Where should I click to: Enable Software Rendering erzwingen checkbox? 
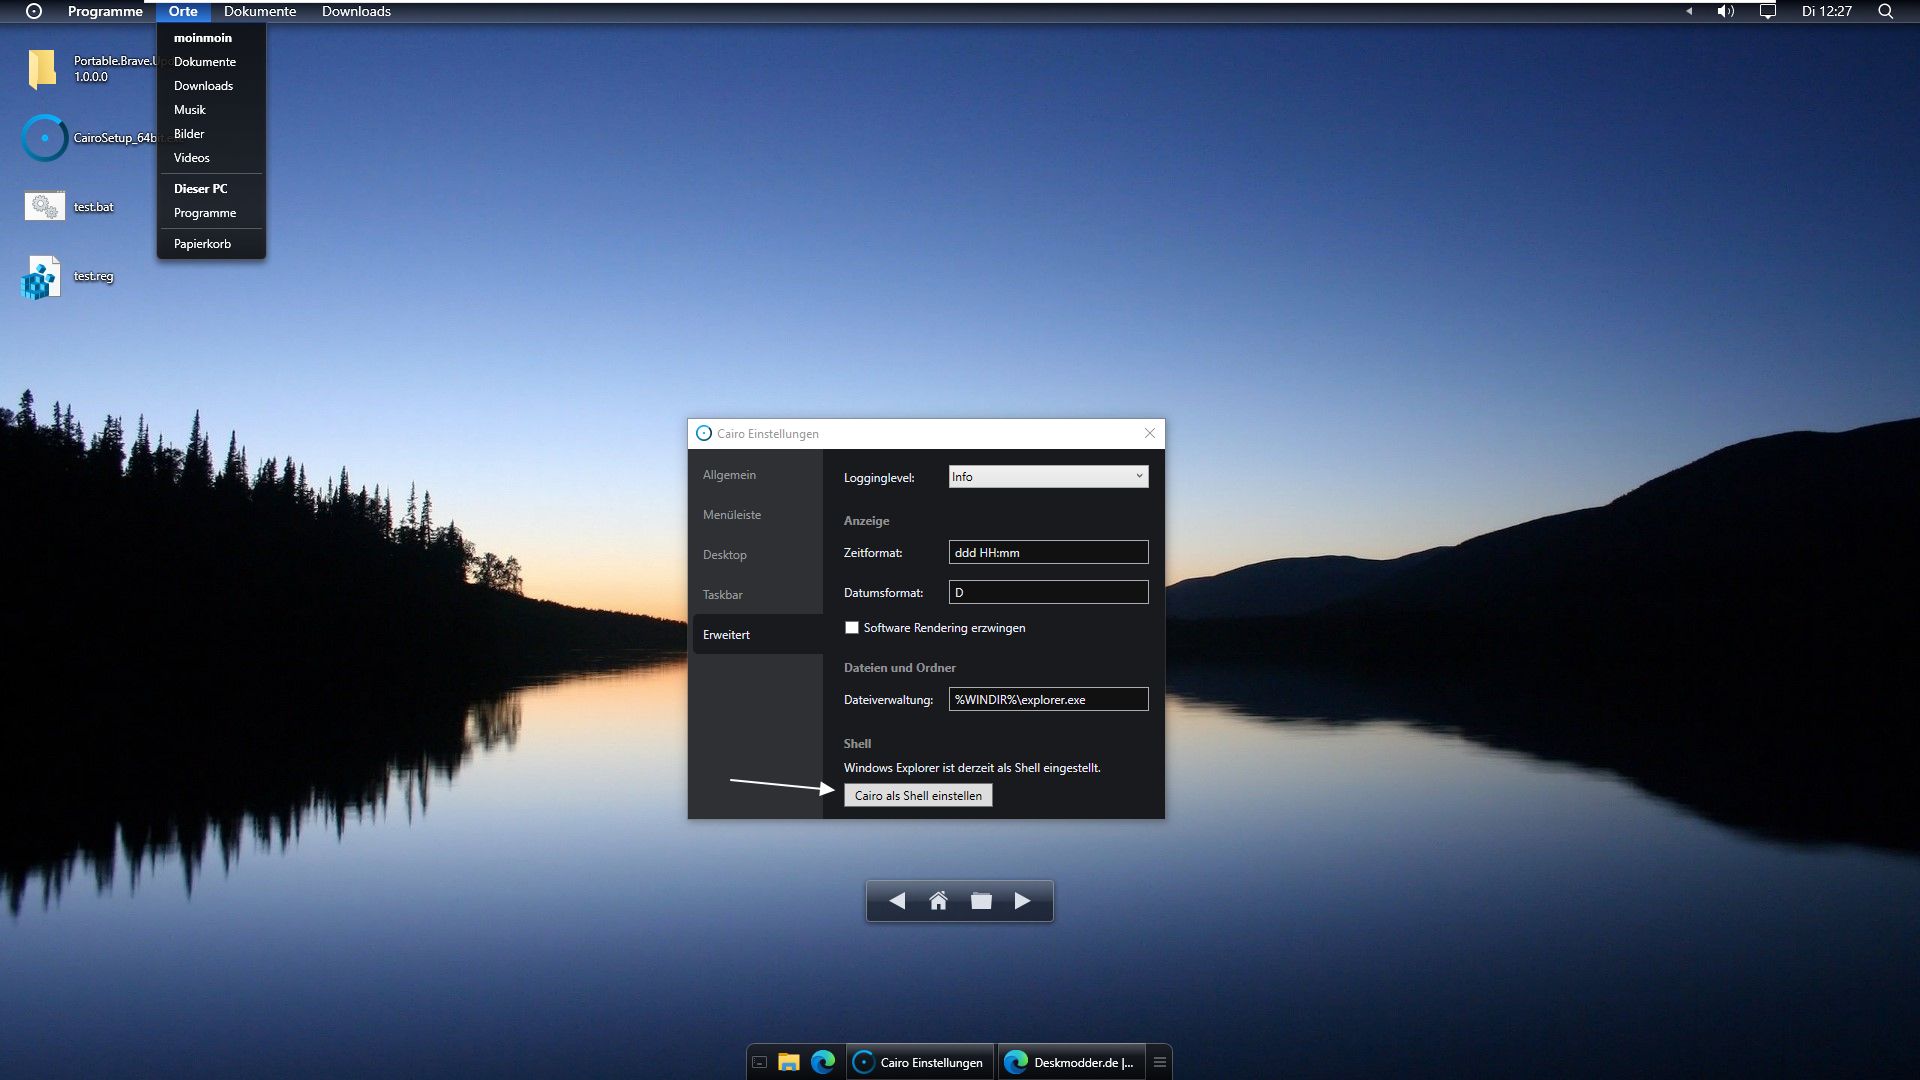[x=852, y=628]
